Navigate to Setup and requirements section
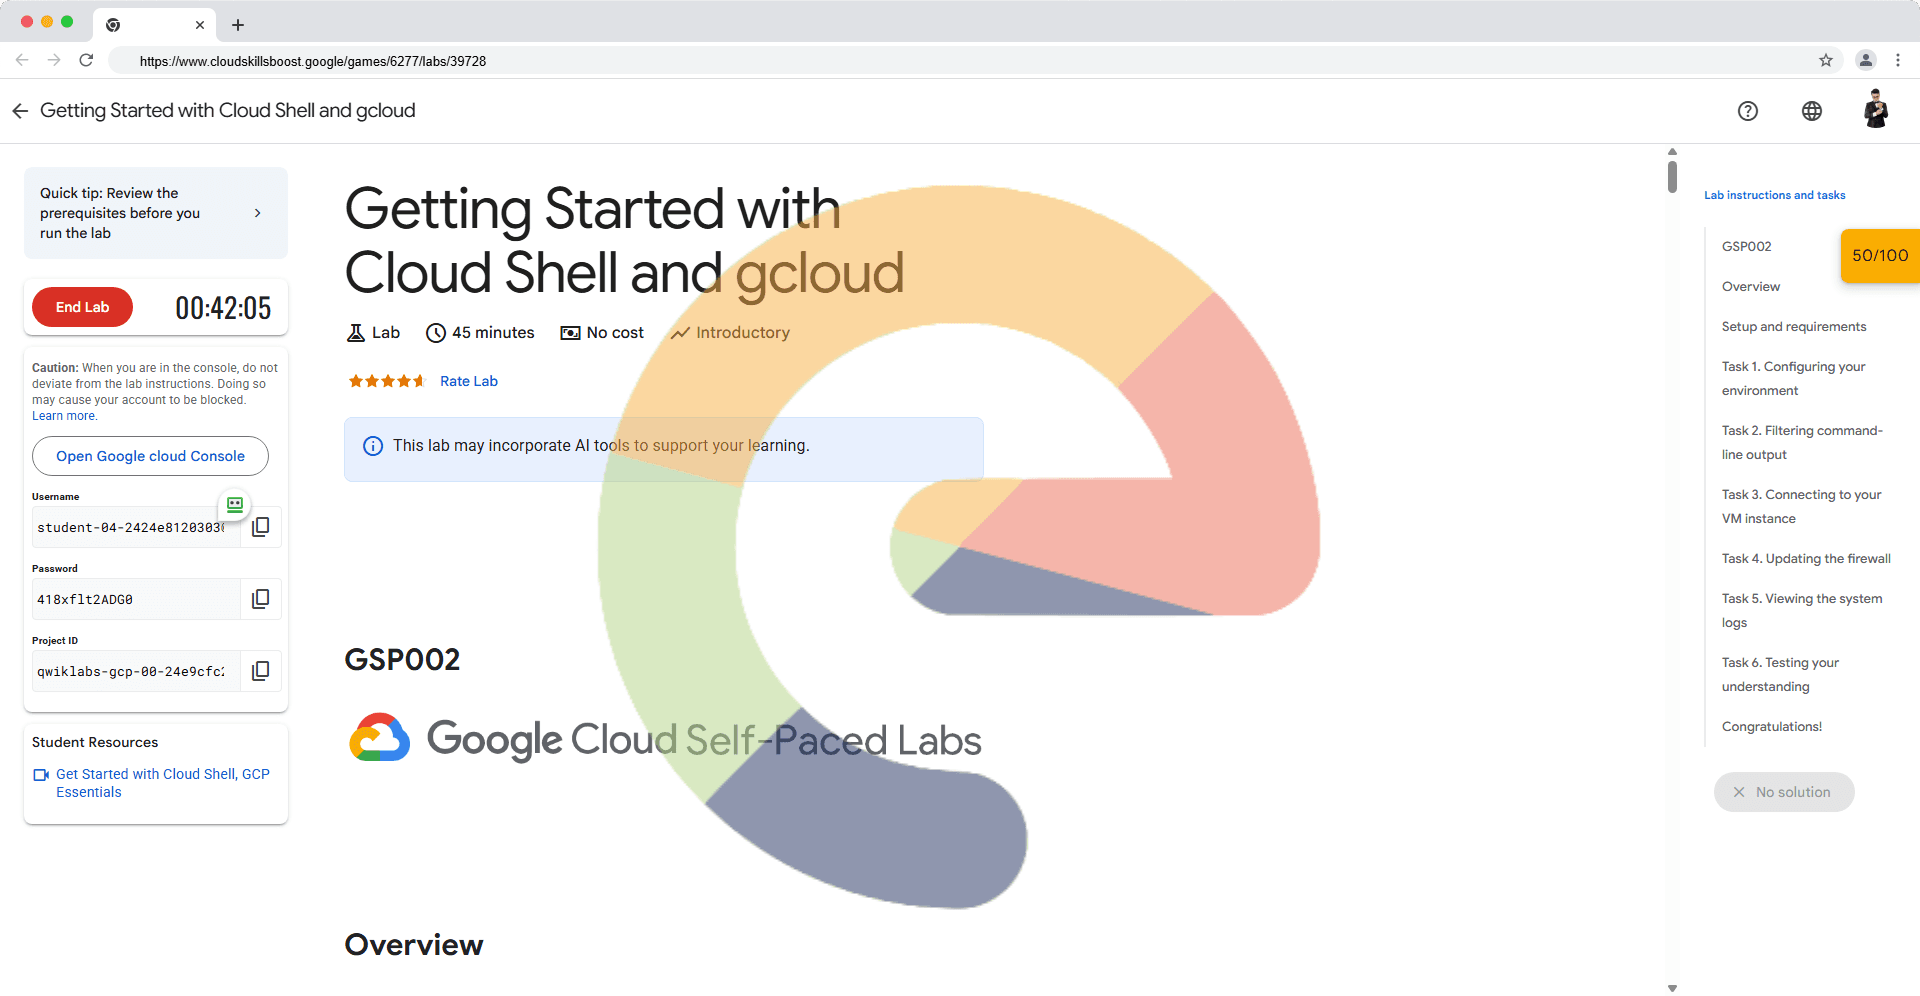Screen dimensions: 1920x996 [1793, 327]
